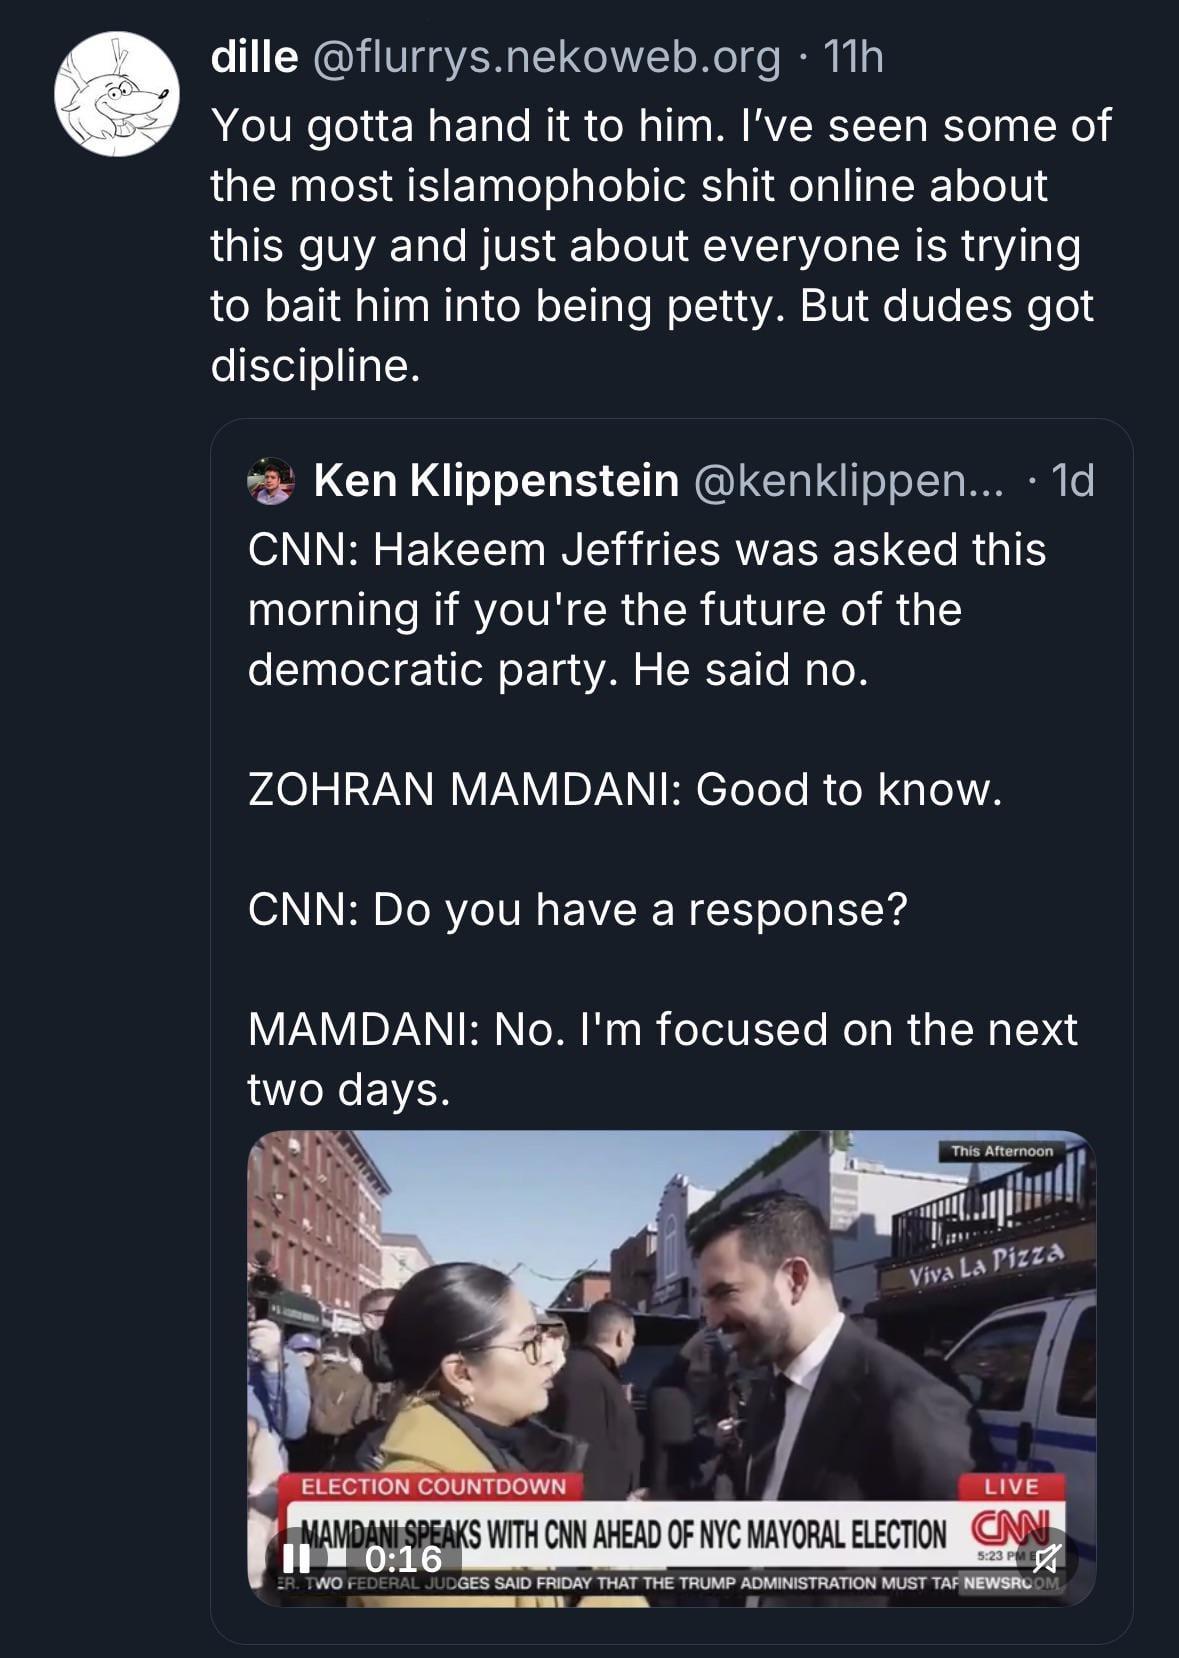Pause the playing video

coord(296,1558)
